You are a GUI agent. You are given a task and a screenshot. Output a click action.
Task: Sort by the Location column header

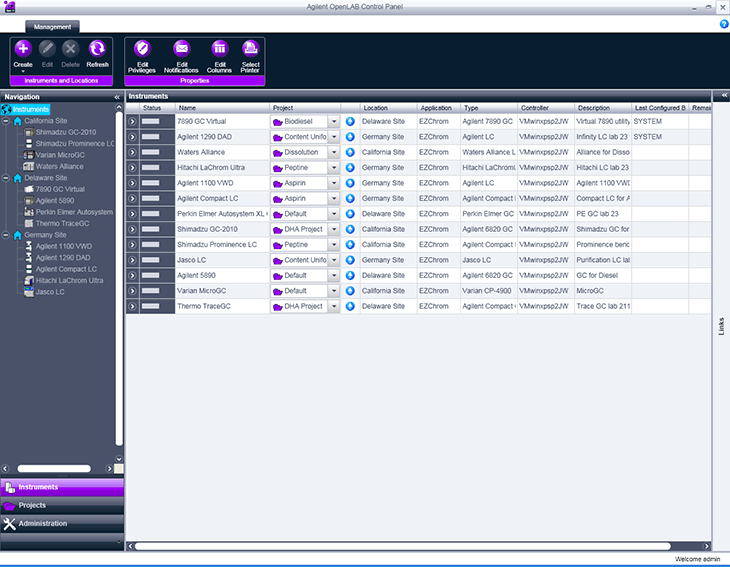(388, 108)
